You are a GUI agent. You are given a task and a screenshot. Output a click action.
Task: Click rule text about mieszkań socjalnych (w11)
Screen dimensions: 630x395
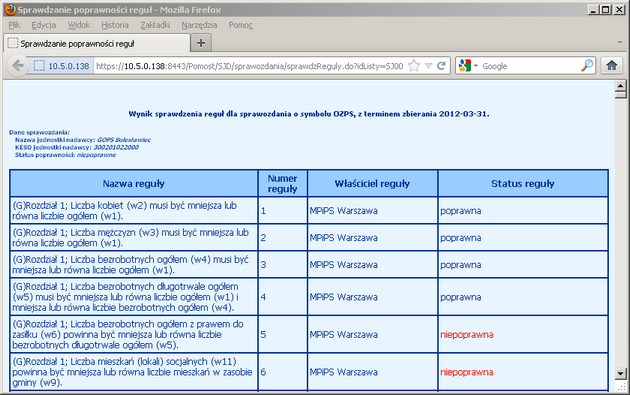click(132, 372)
